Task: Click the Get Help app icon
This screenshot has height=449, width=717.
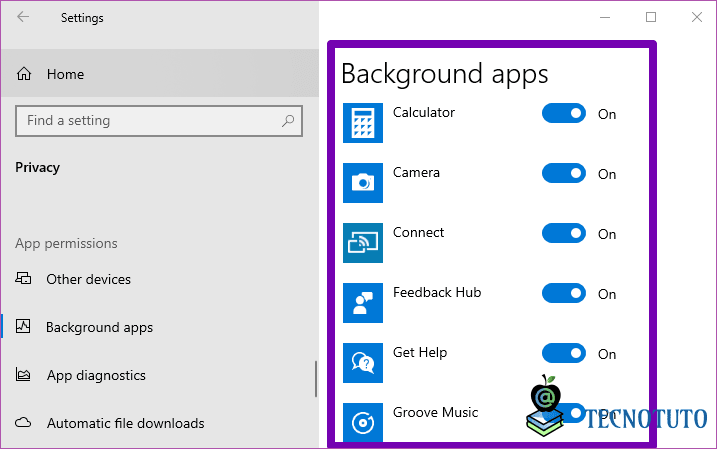Action: pos(363,363)
